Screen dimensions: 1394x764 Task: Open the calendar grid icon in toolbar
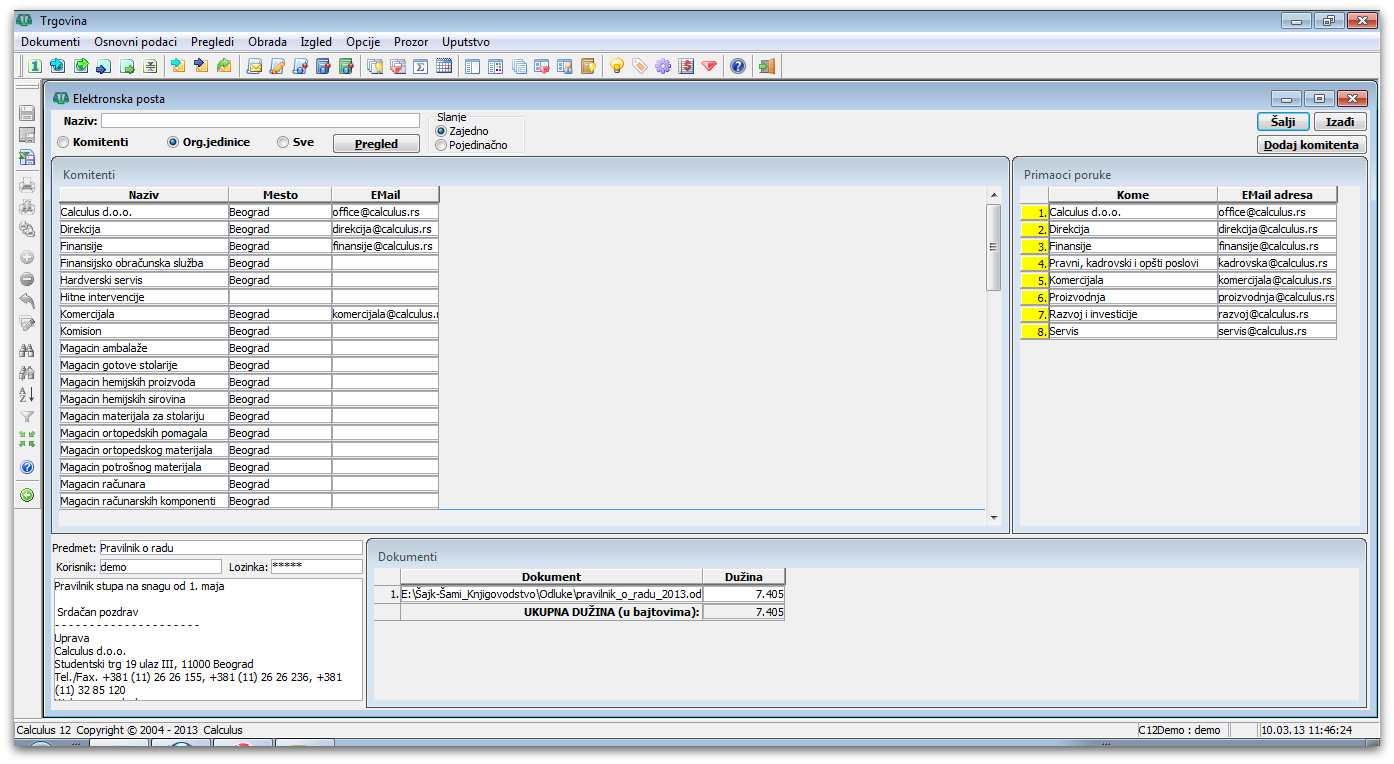pyautogui.click(x=444, y=66)
